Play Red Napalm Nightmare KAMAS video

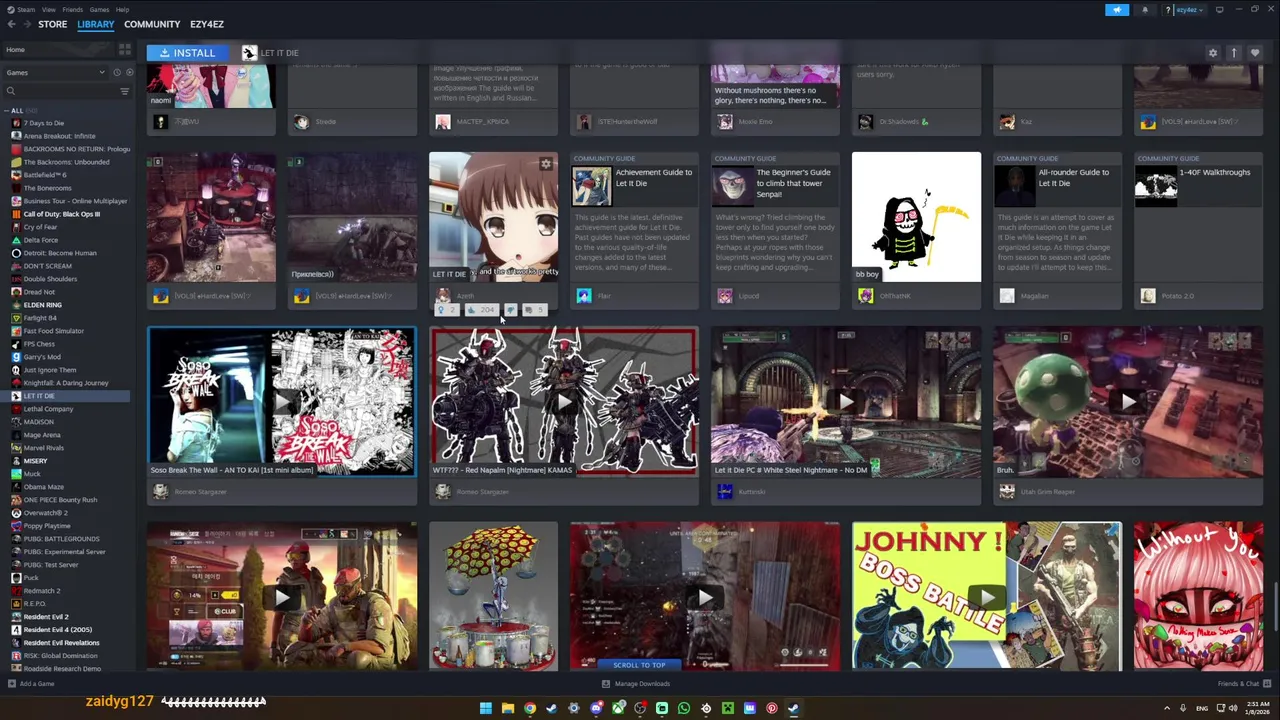[564, 401]
